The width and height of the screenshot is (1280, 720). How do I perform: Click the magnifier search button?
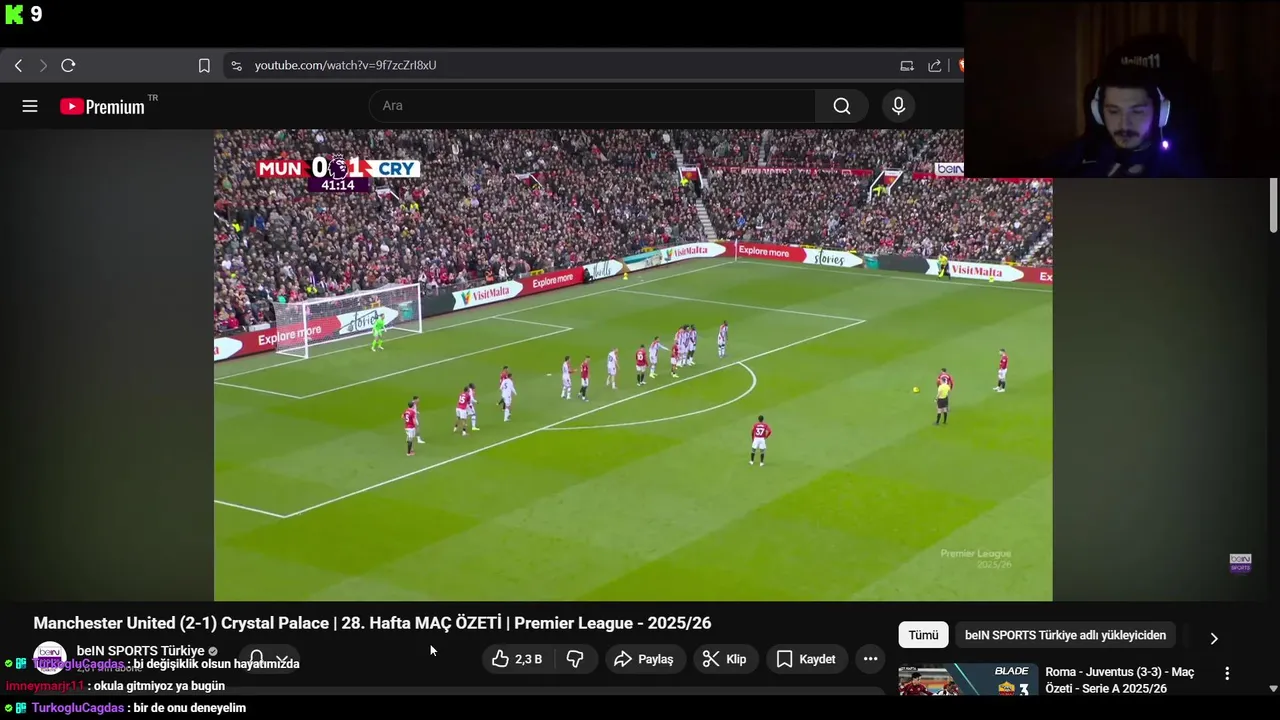coord(842,106)
